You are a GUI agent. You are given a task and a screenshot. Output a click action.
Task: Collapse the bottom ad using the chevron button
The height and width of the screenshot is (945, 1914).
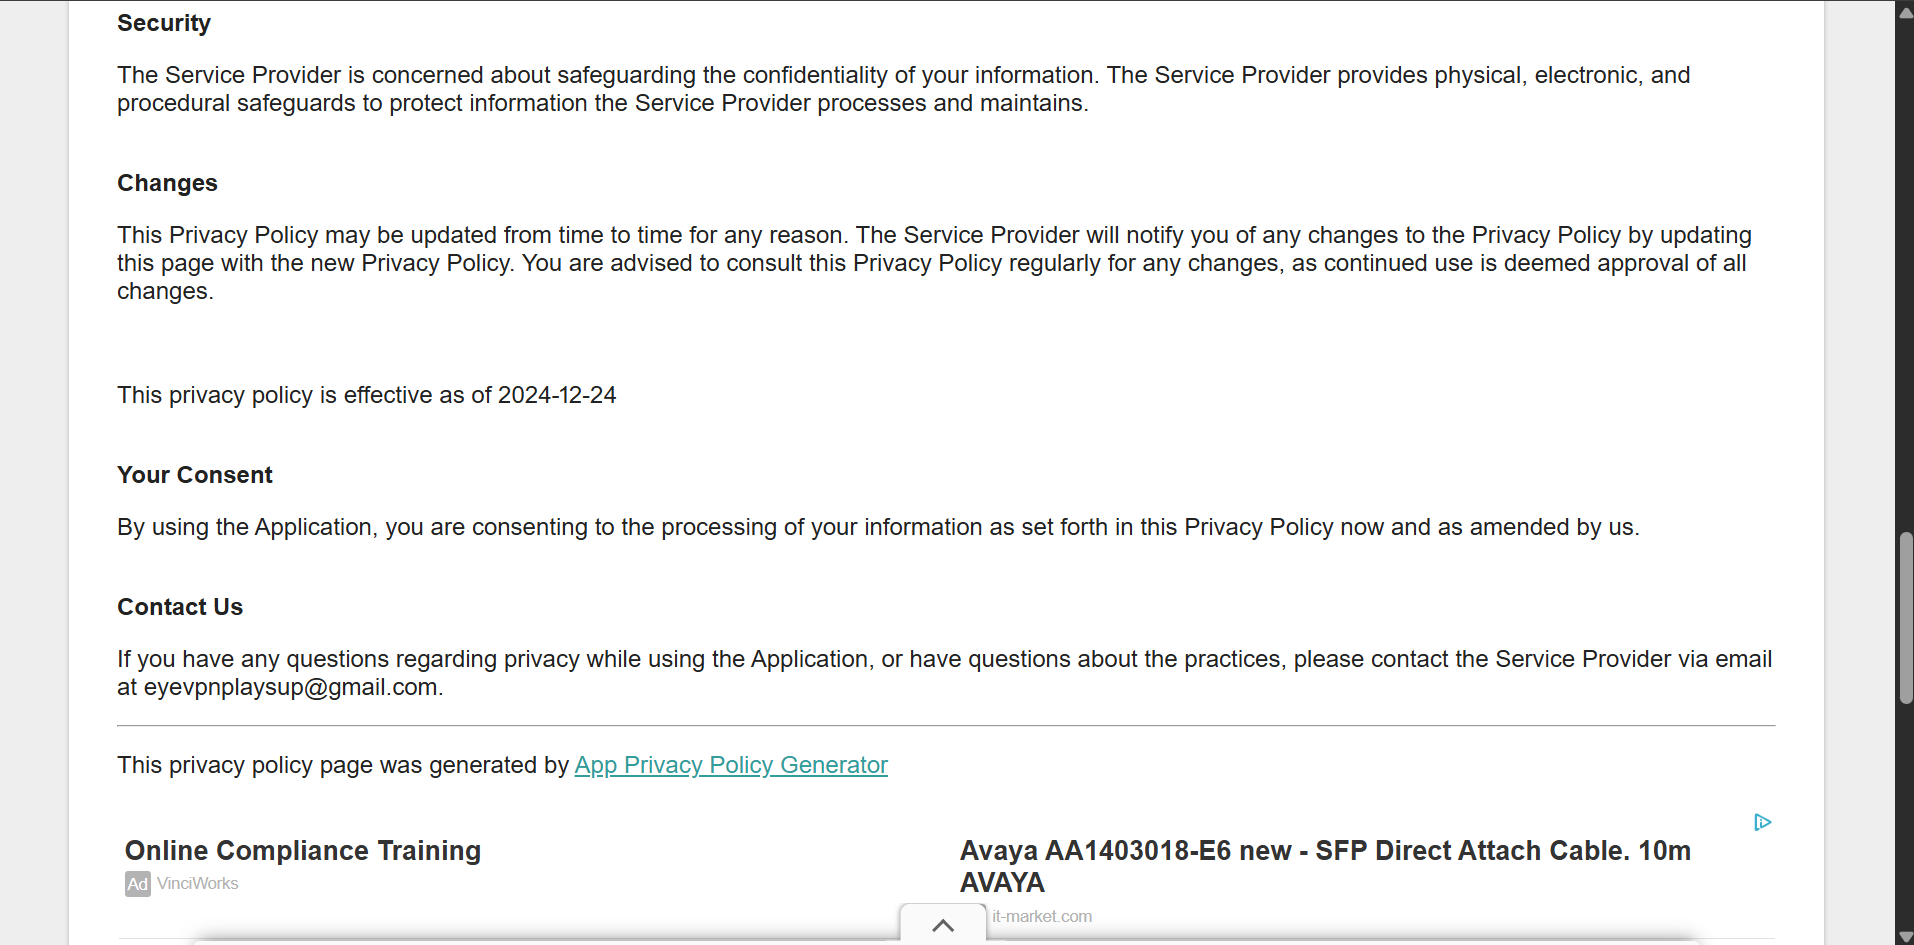941,925
